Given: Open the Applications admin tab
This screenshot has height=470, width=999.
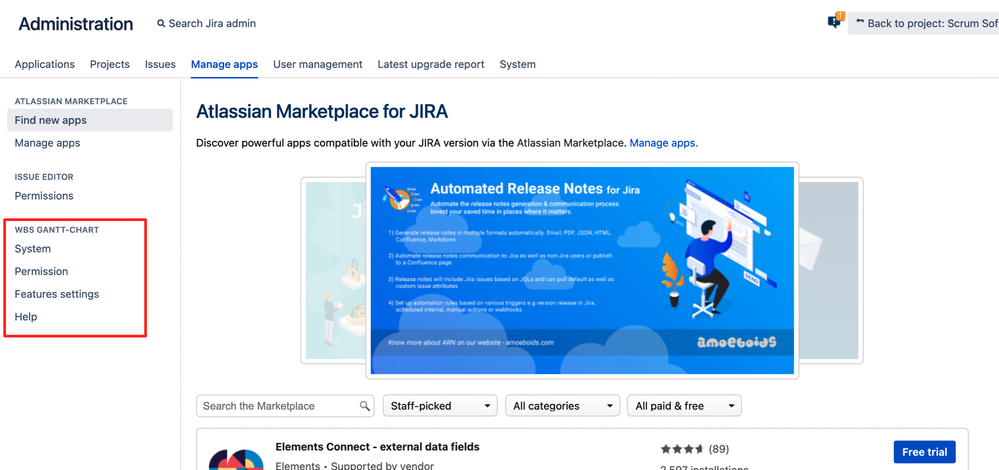Looking at the screenshot, I should tap(45, 64).
